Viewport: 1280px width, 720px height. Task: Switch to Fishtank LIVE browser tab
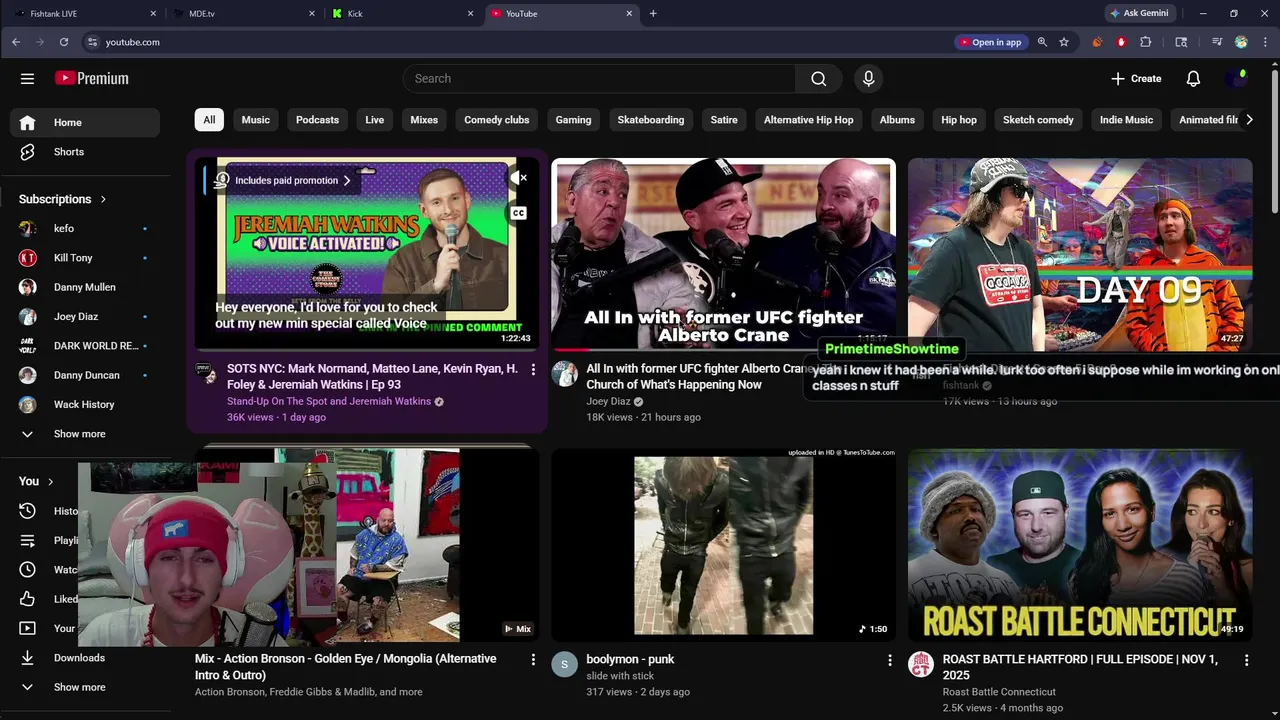click(84, 14)
